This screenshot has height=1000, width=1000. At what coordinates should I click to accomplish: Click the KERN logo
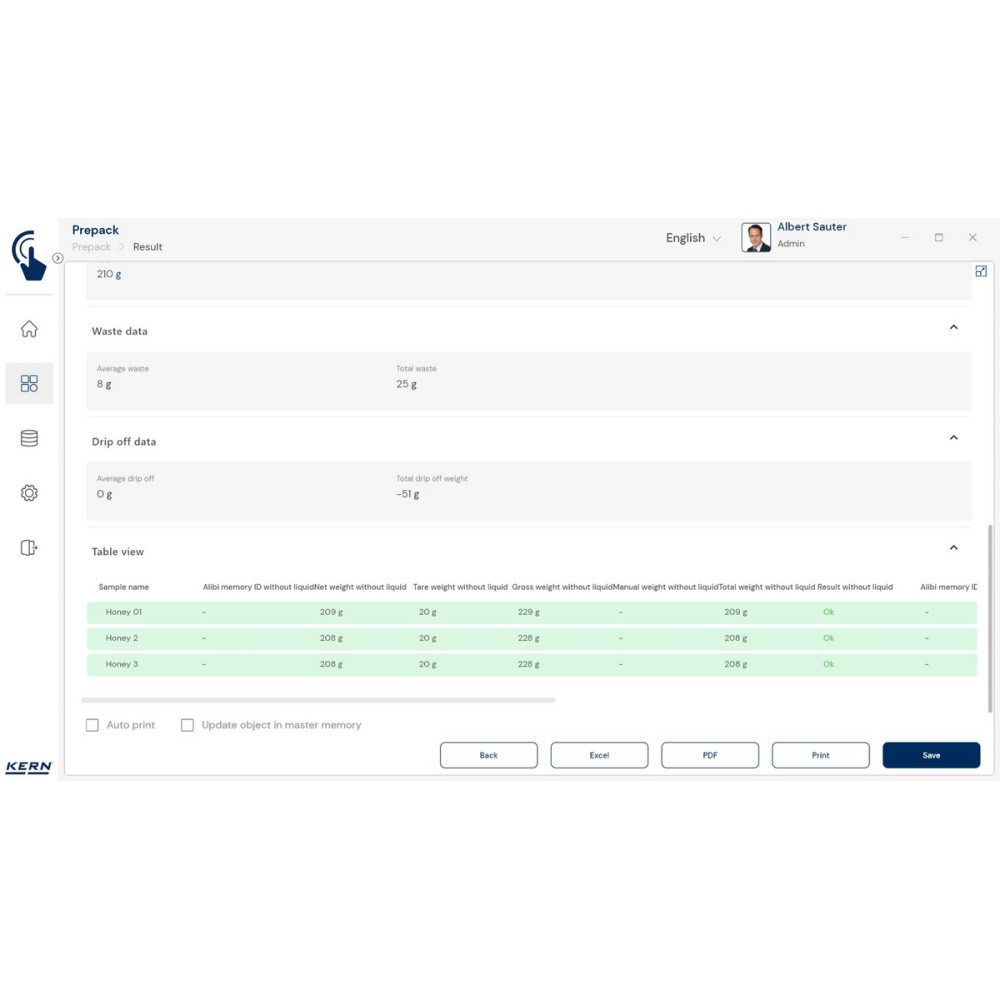click(x=28, y=767)
